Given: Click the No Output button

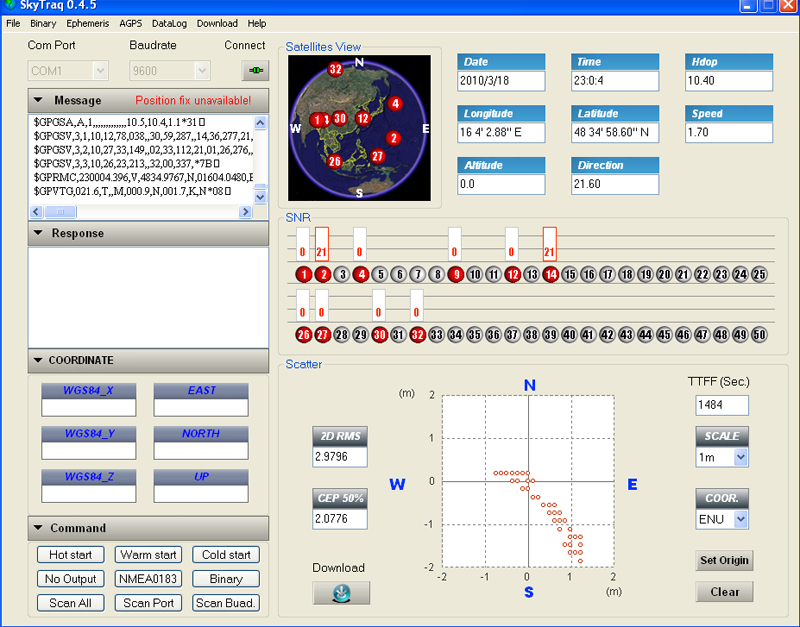Looking at the screenshot, I should pyautogui.click(x=70, y=579).
